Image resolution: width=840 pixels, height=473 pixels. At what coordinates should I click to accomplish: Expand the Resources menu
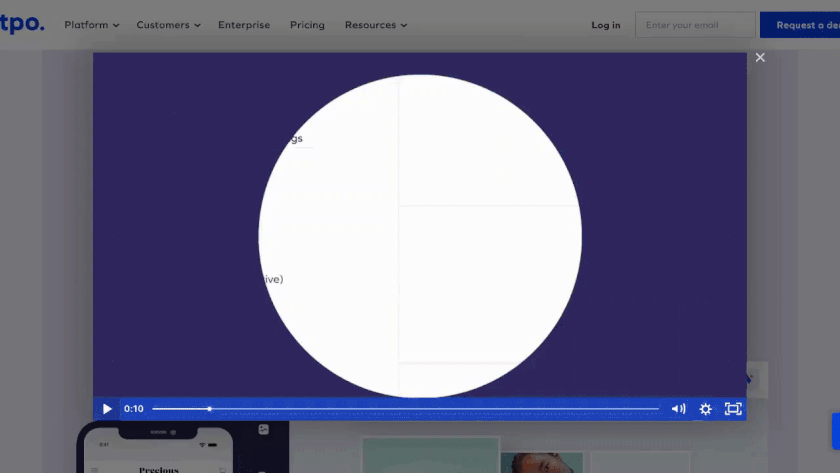coord(376,25)
